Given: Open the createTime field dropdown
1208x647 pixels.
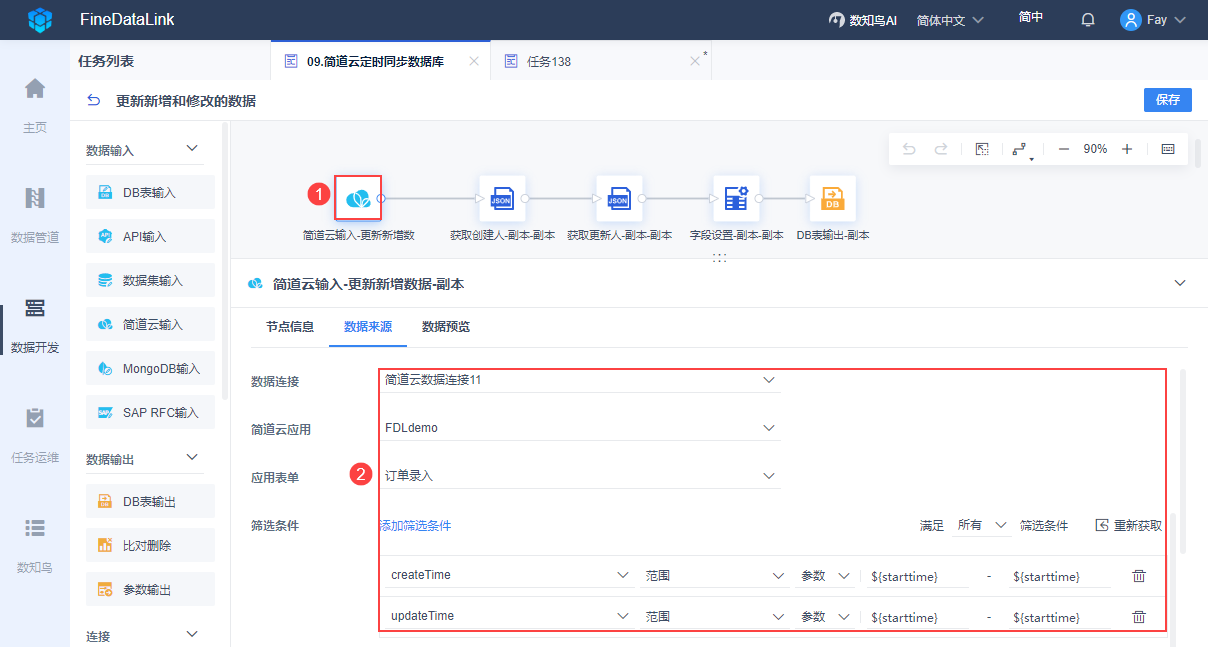Looking at the screenshot, I should click(x=510, y=575).
